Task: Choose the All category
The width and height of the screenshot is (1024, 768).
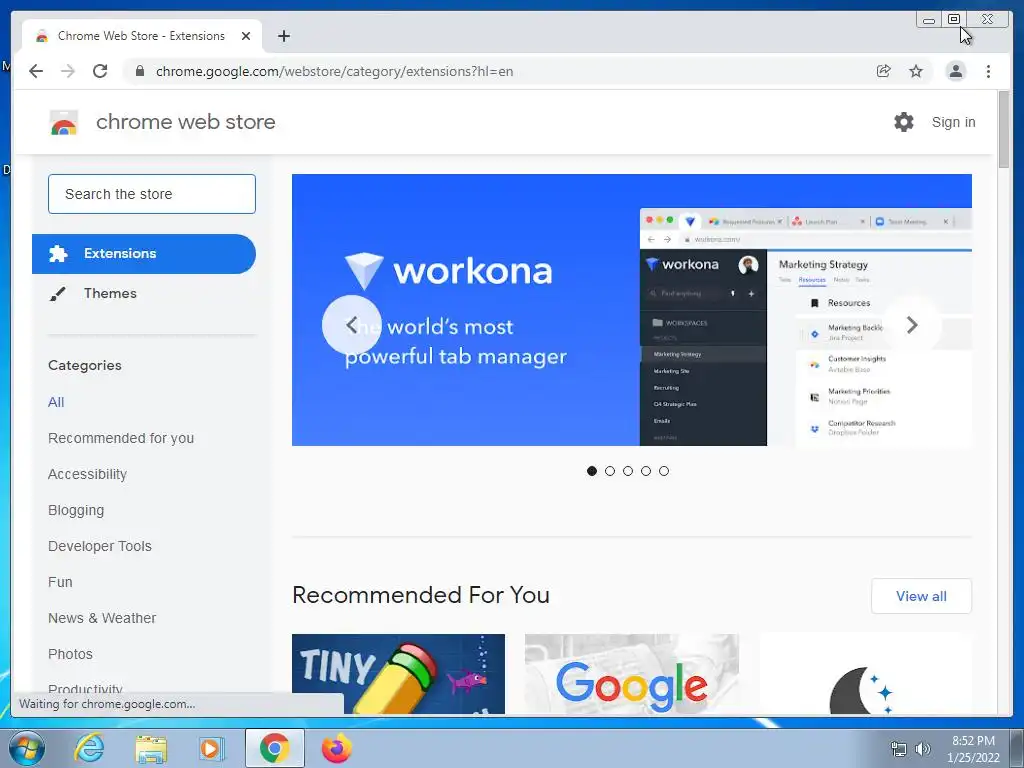Action: [x=56, y=402]
